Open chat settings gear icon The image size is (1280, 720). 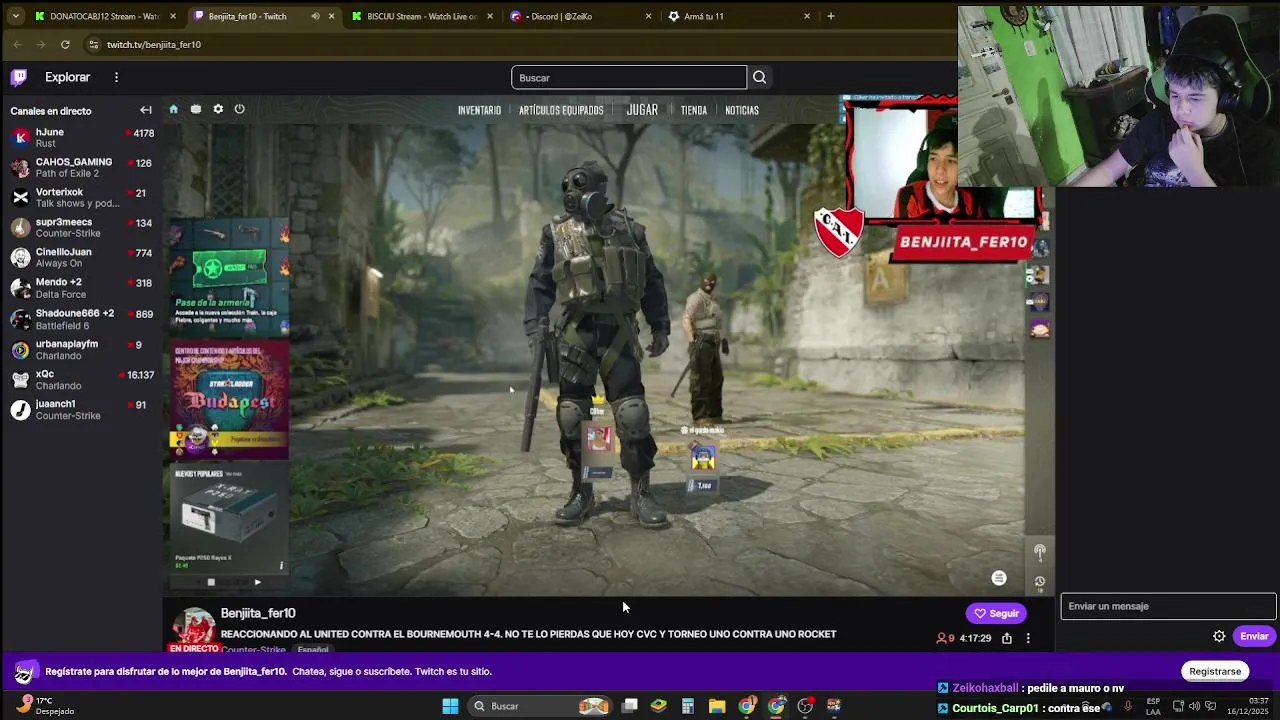1219,636
